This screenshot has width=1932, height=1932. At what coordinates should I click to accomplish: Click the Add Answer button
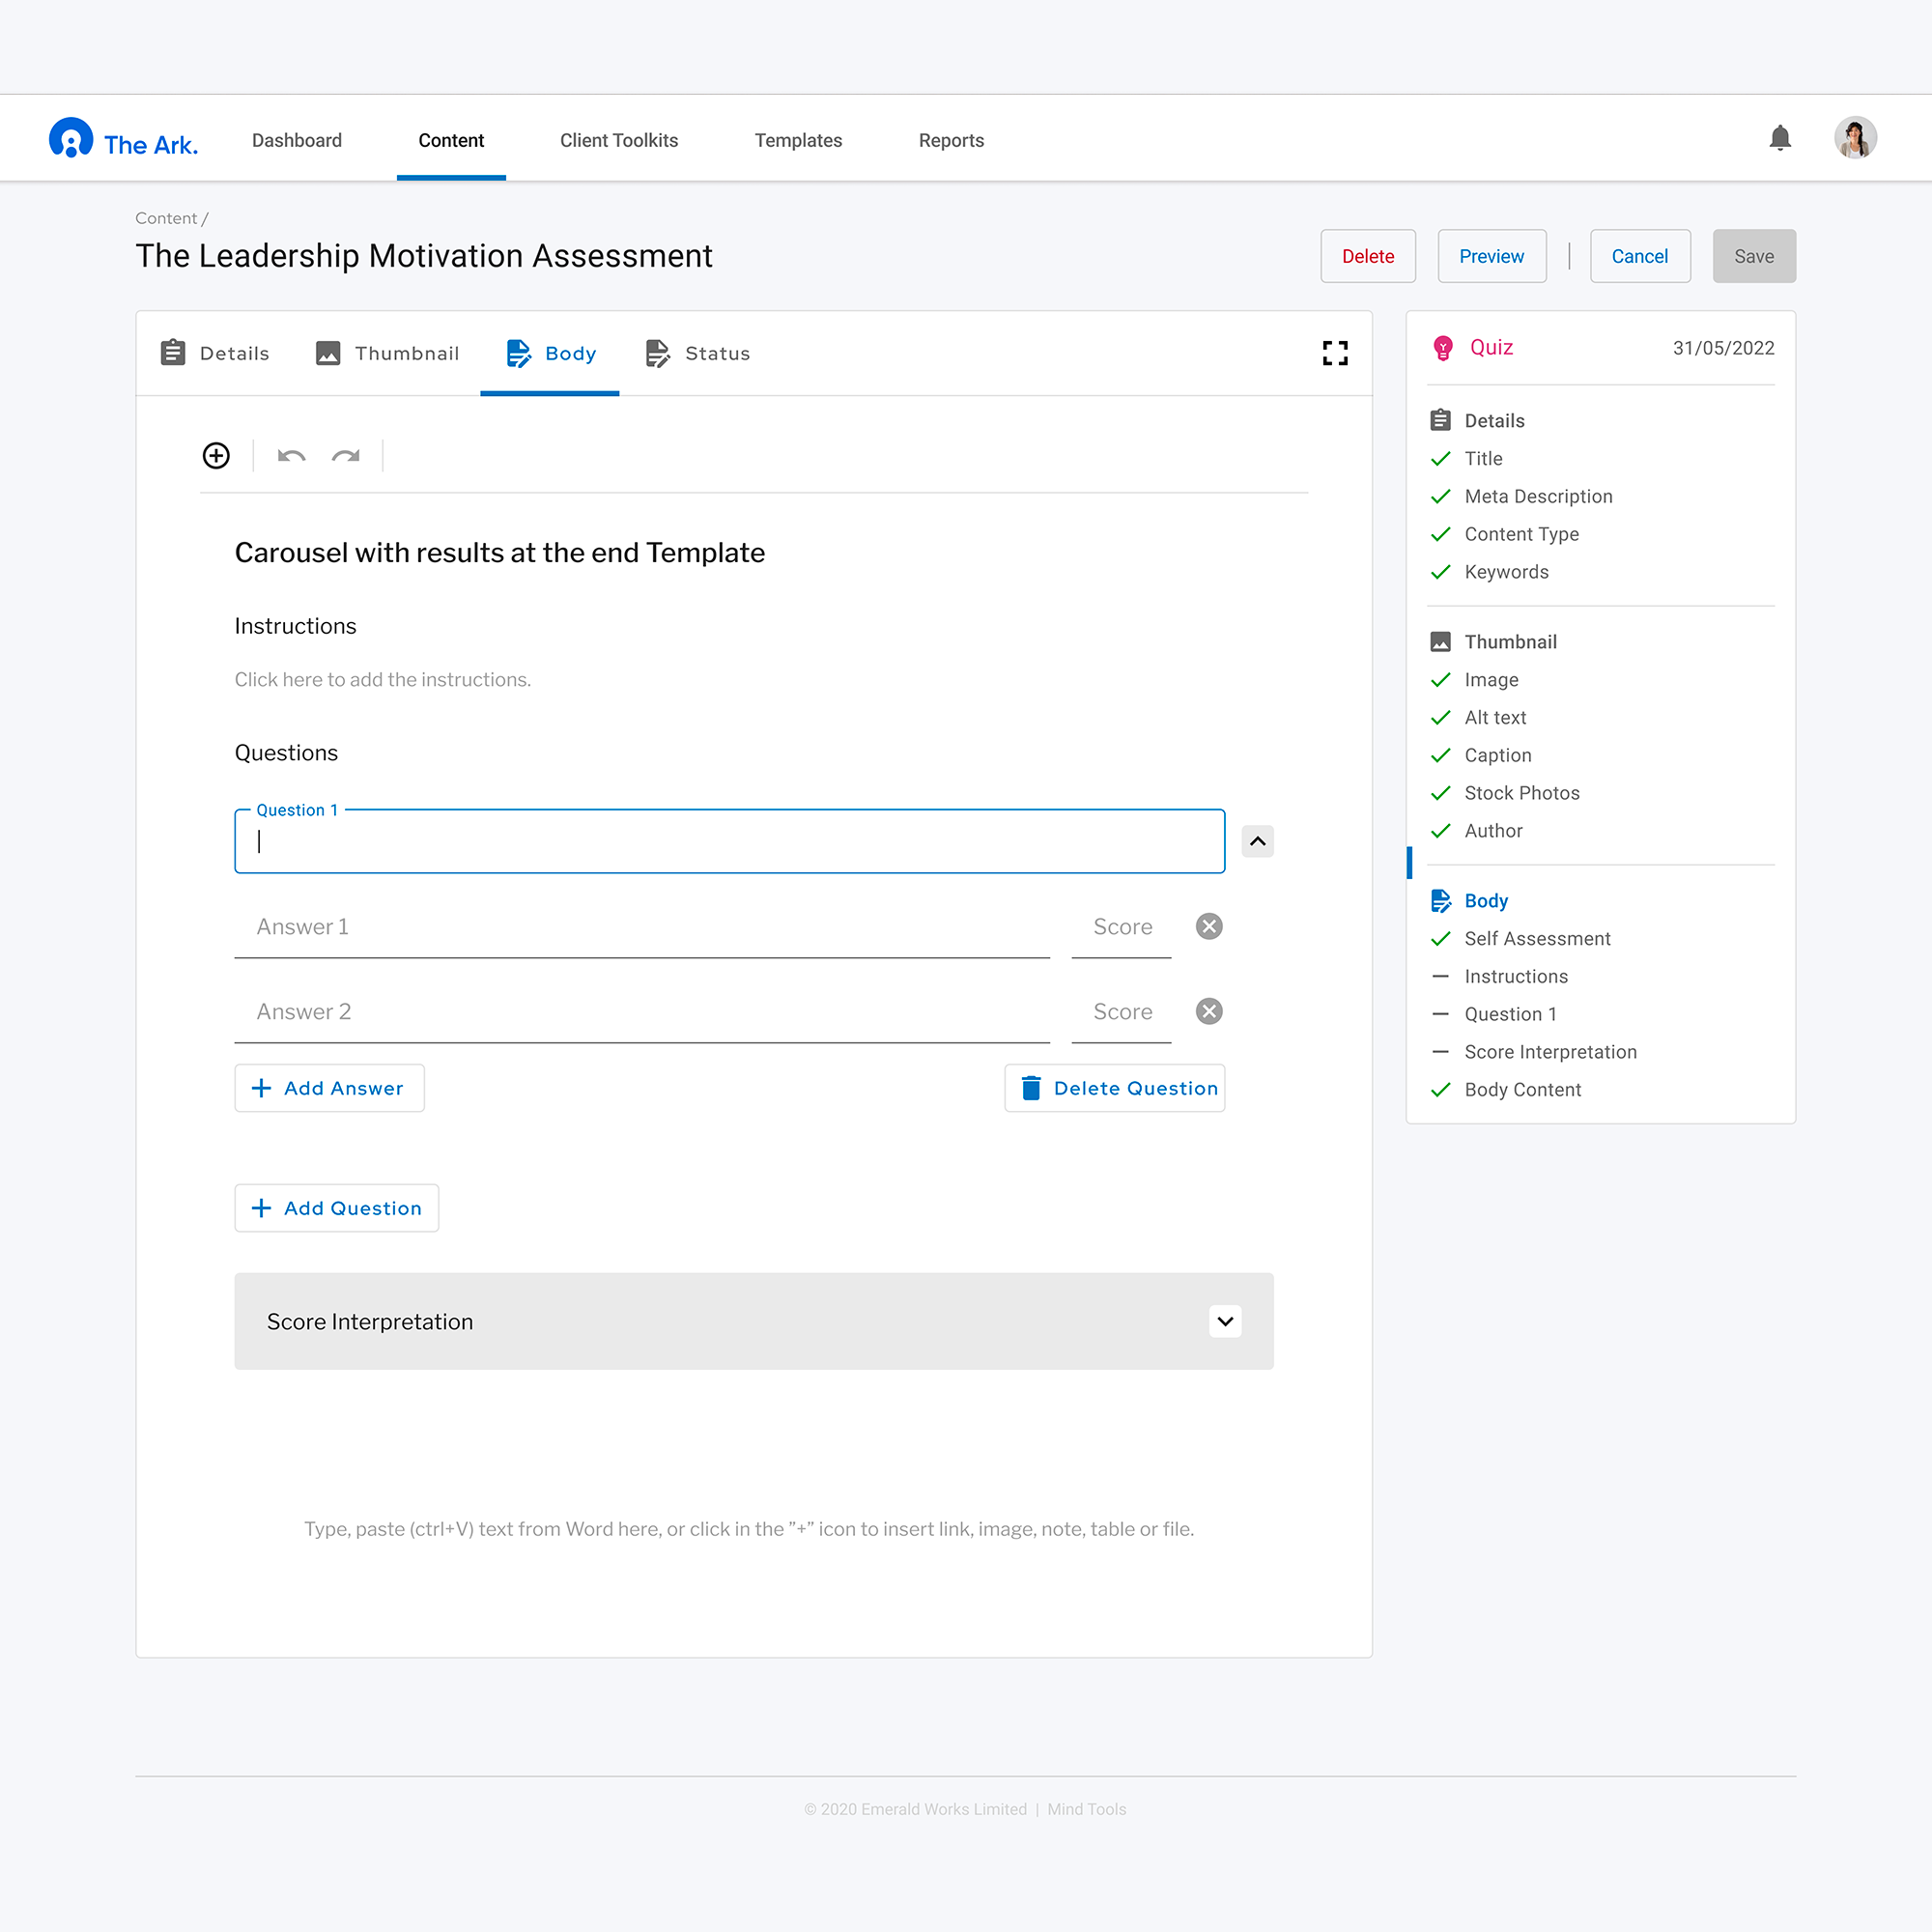point(329,1088)
